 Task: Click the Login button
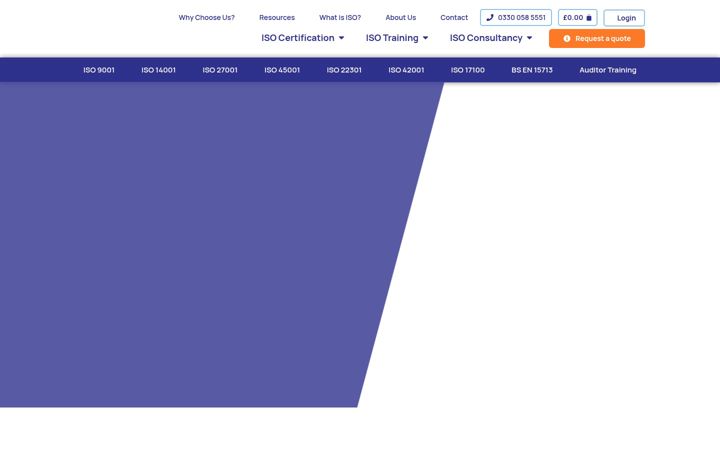coord(624,18)
